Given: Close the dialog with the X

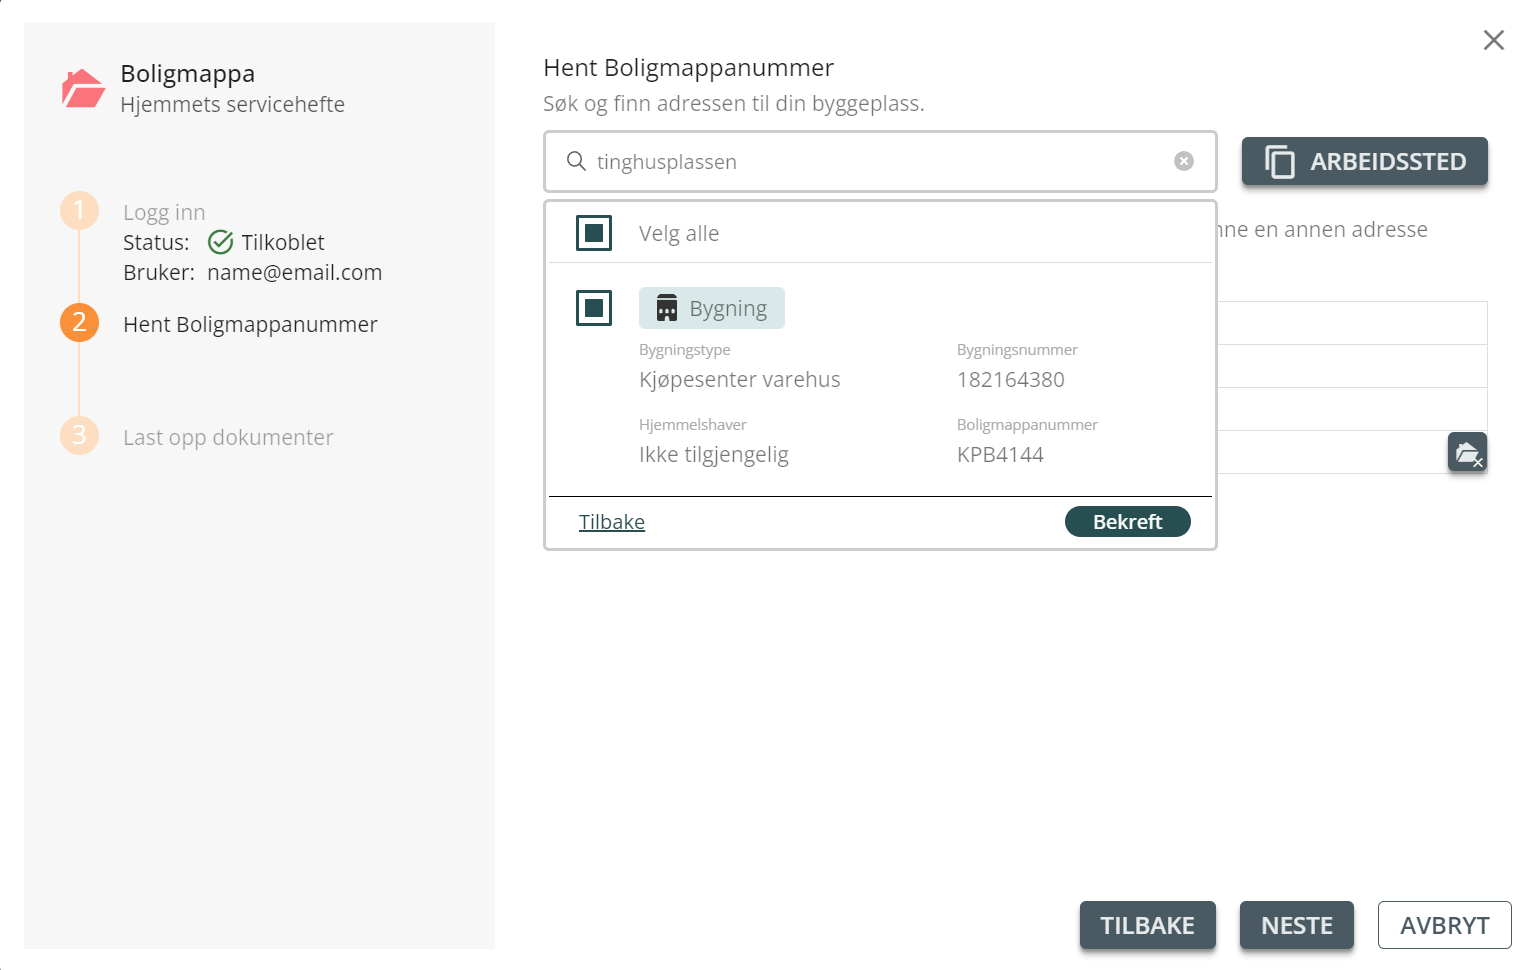Looking at the screenshot, I should click(1494, 40).
